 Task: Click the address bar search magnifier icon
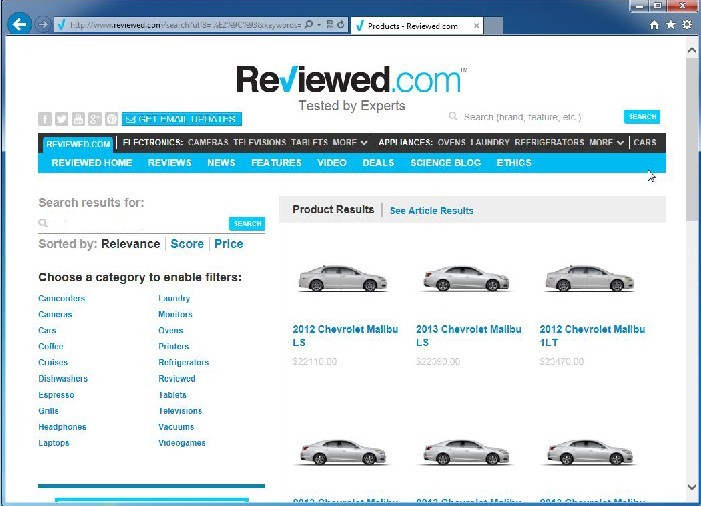308,24
